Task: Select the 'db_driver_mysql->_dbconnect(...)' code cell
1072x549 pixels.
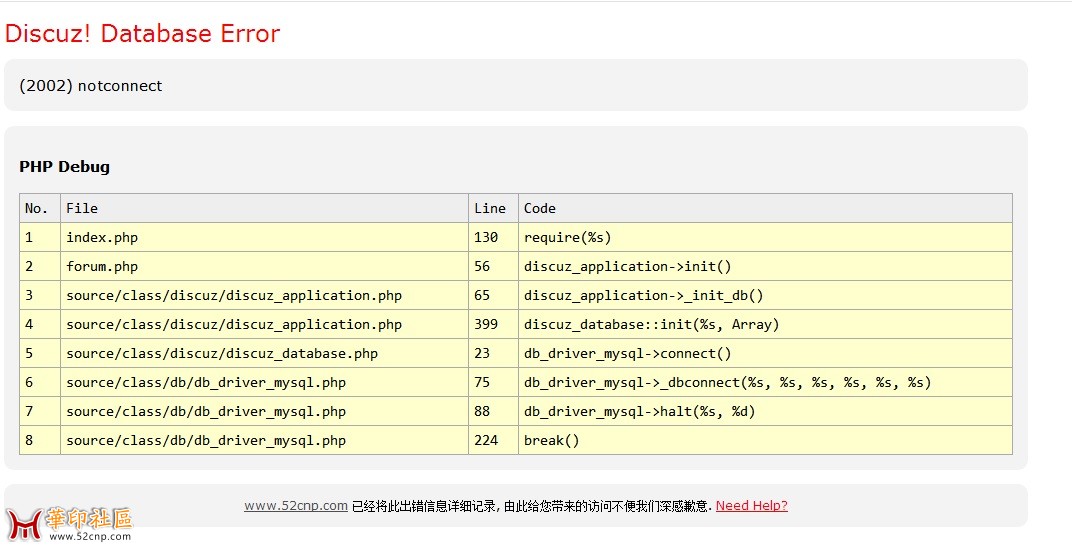Action: pyautogui.click(x=765, y=382)
